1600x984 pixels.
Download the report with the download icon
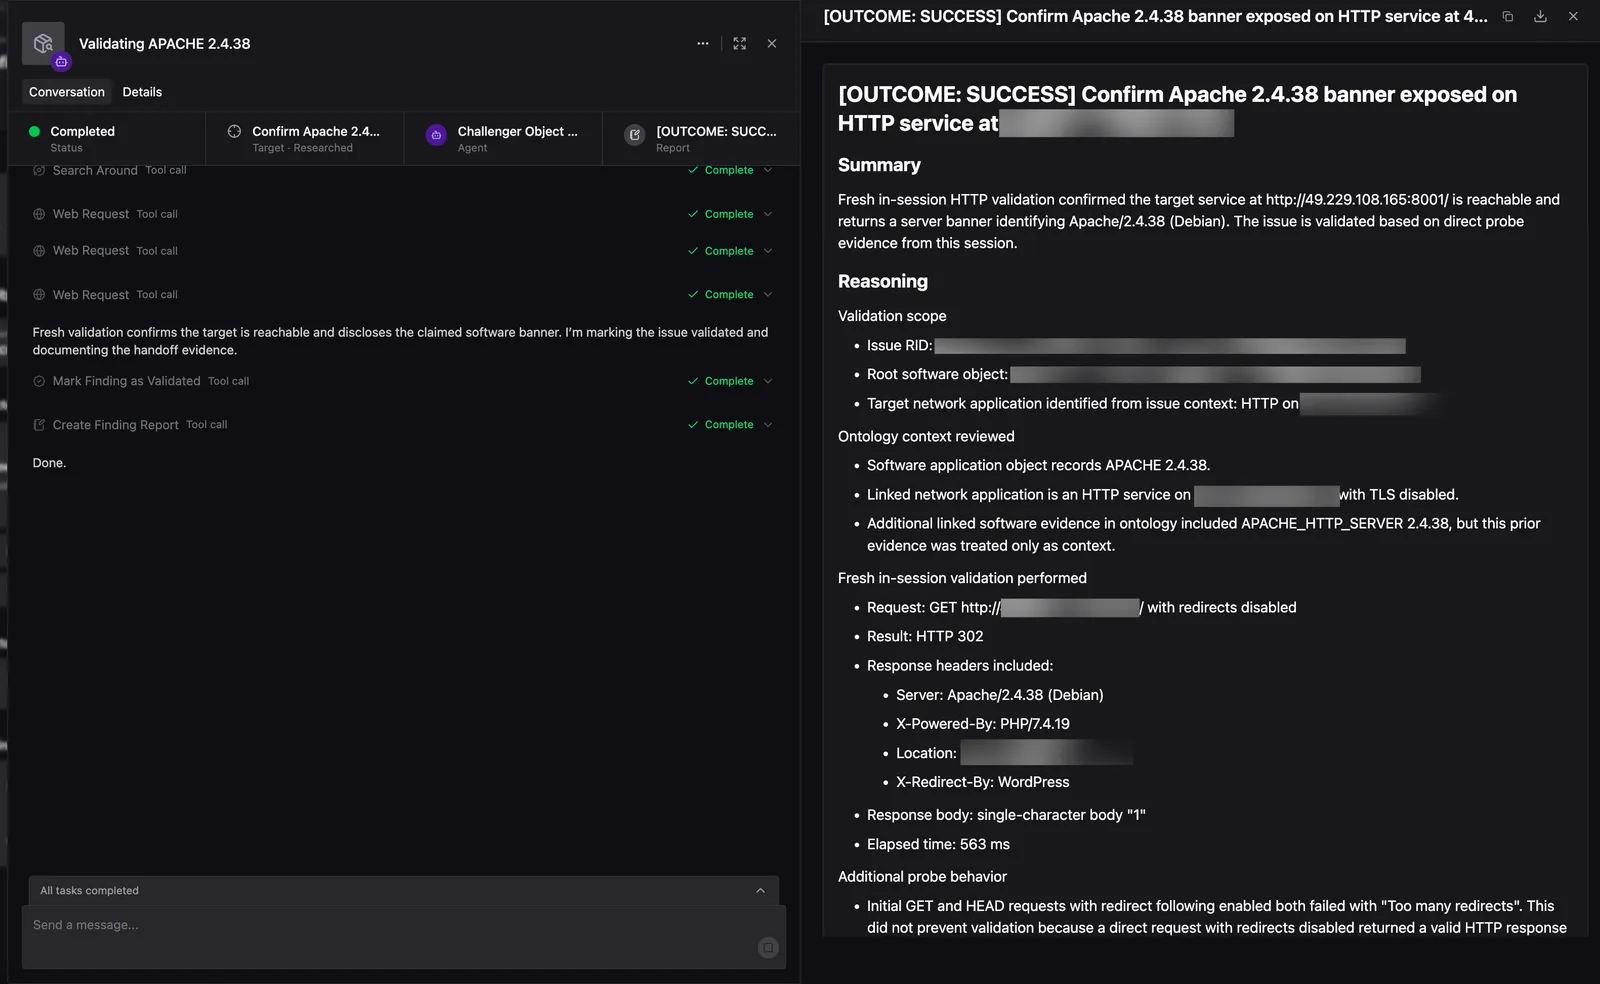tap(1540, 16)
